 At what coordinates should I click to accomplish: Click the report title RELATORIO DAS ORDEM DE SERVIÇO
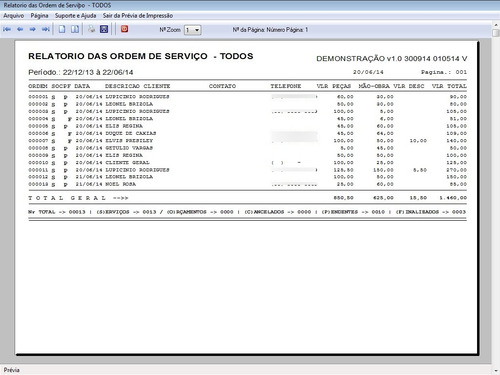pos(118,56)
